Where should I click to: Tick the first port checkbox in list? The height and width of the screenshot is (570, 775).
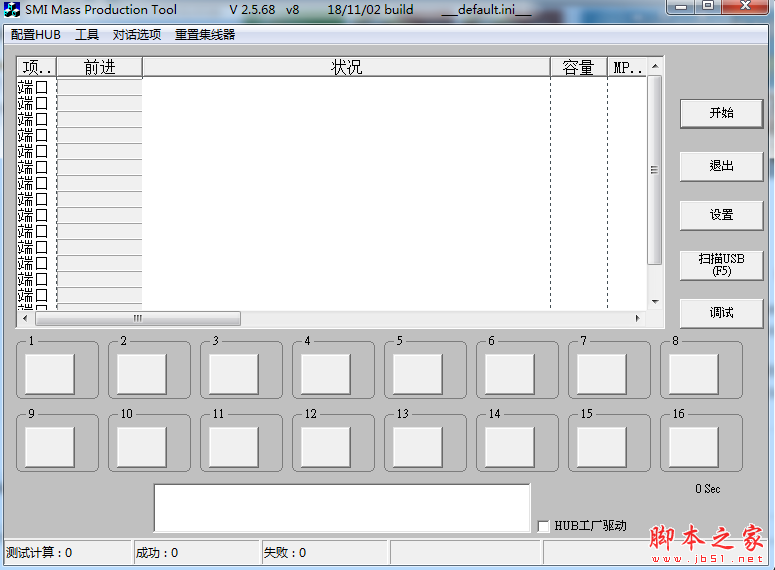point(42,87)
